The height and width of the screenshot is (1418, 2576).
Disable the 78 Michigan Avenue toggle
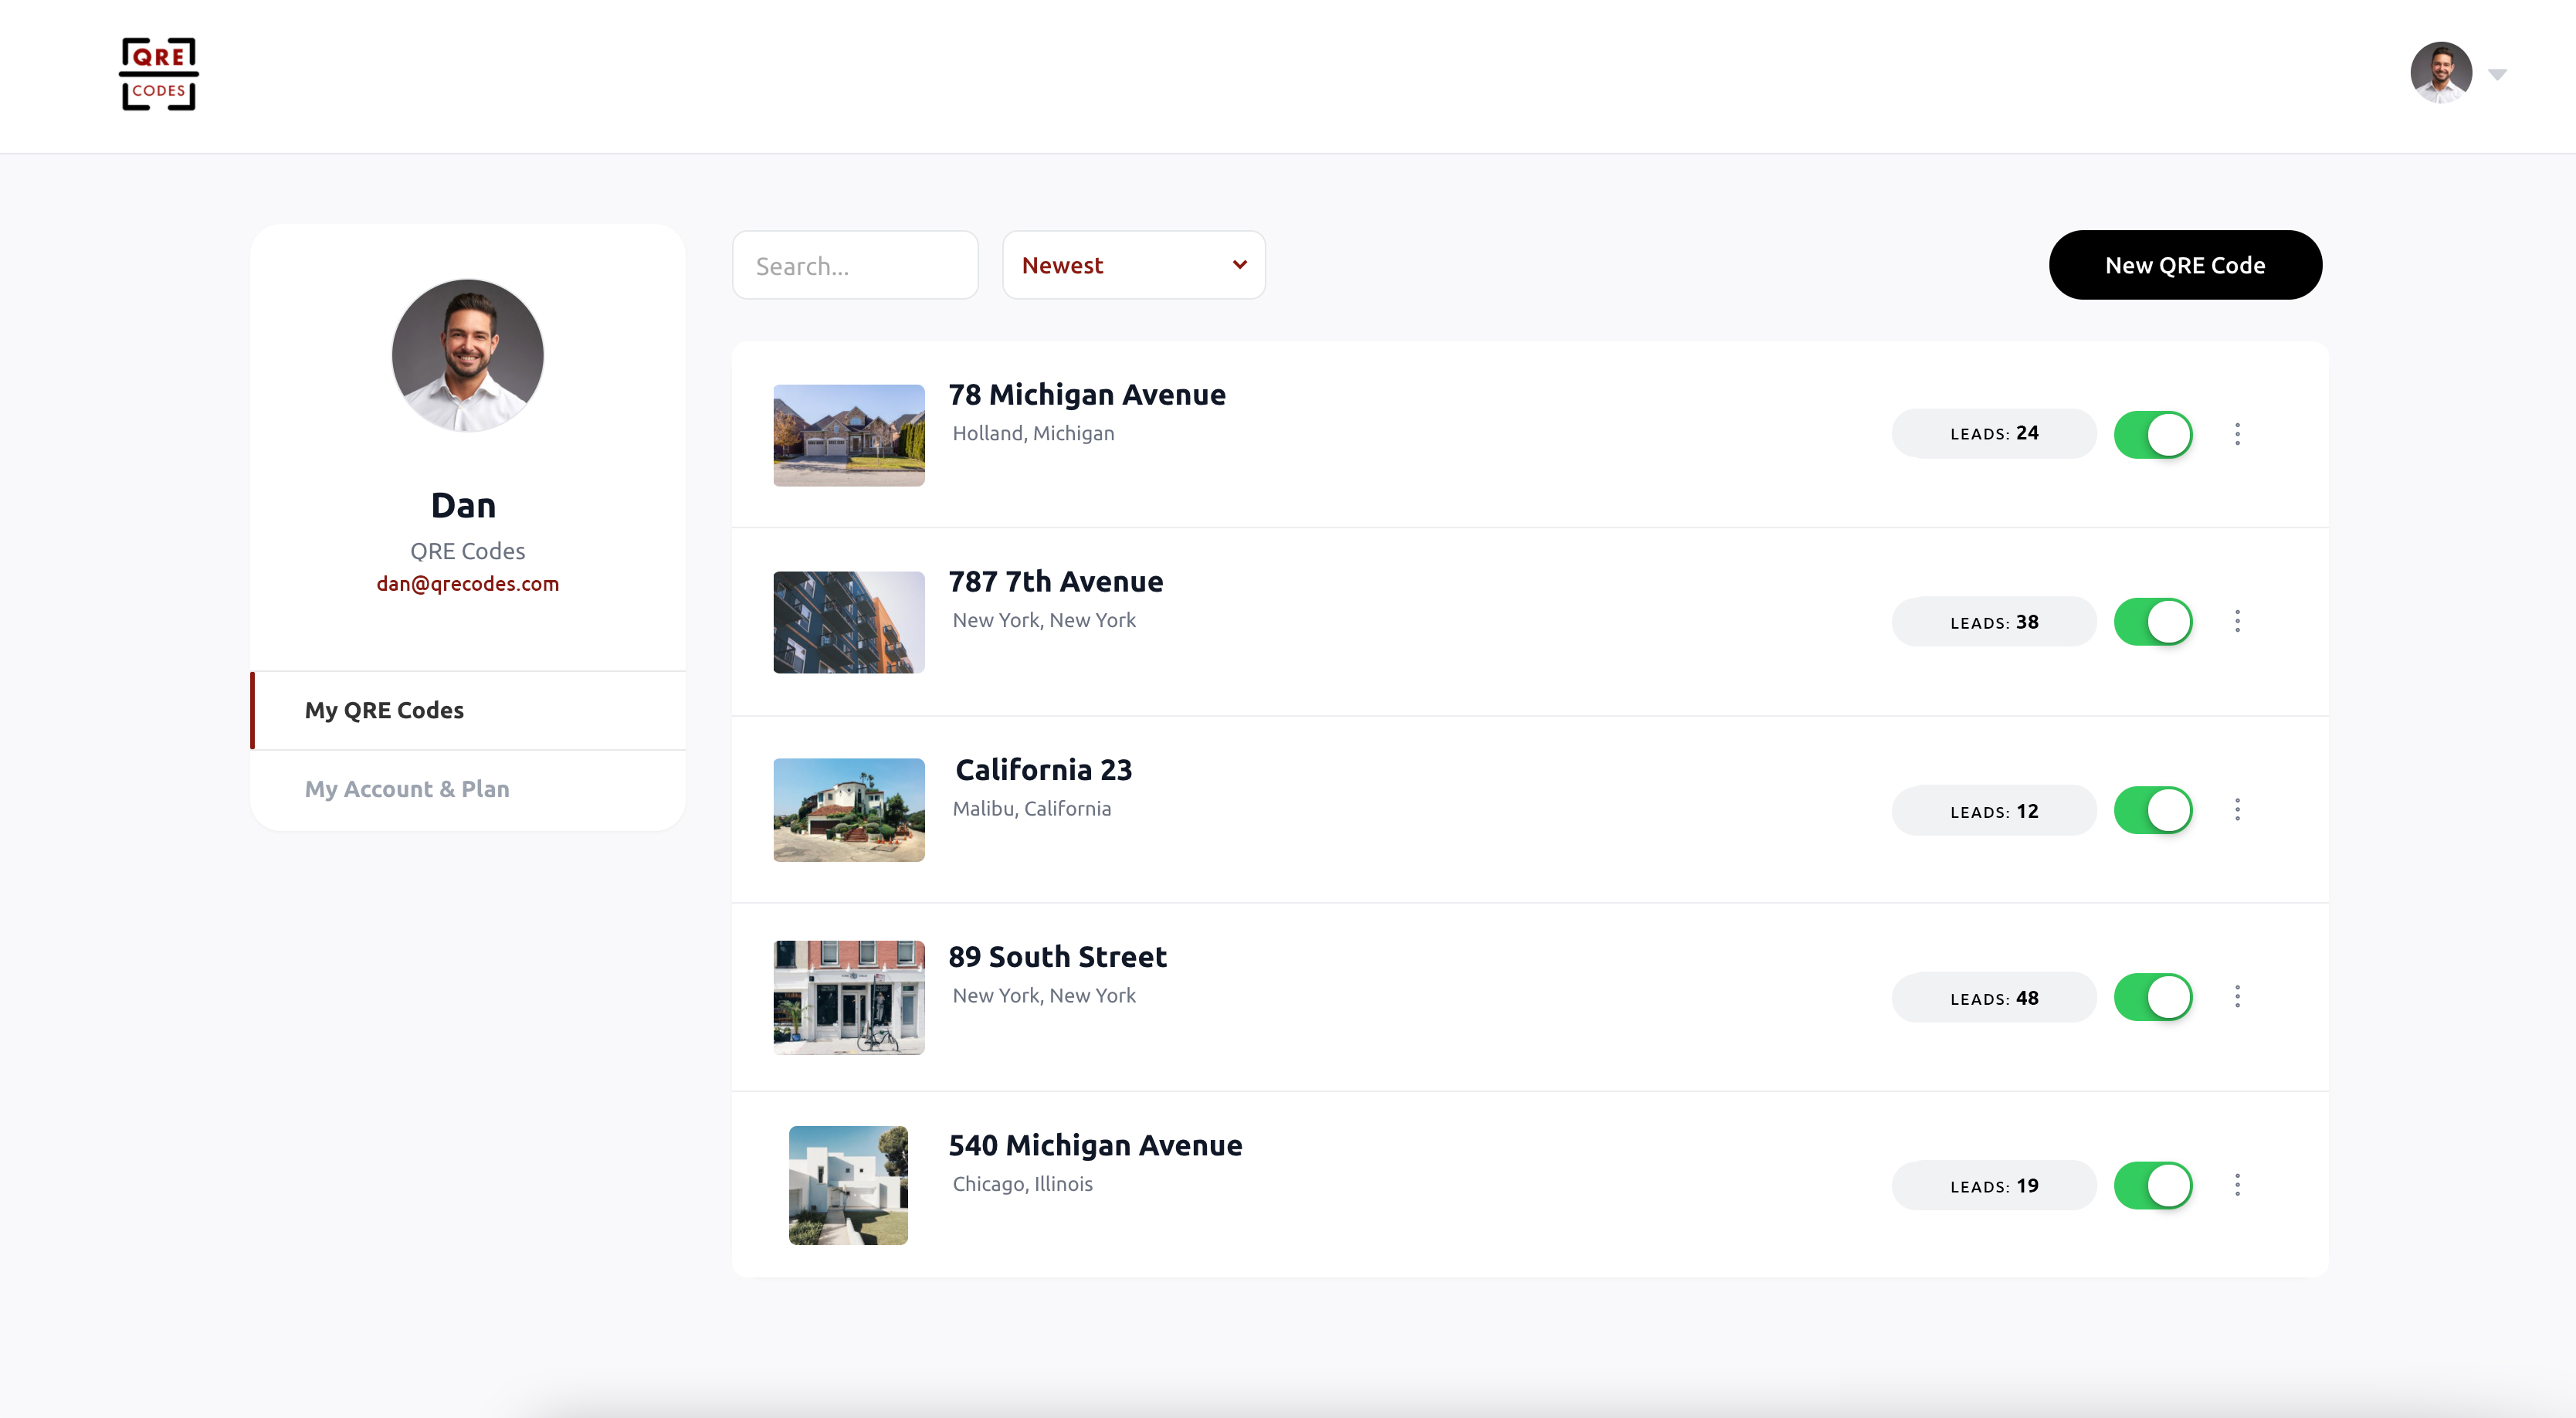tap(2152, 434)
